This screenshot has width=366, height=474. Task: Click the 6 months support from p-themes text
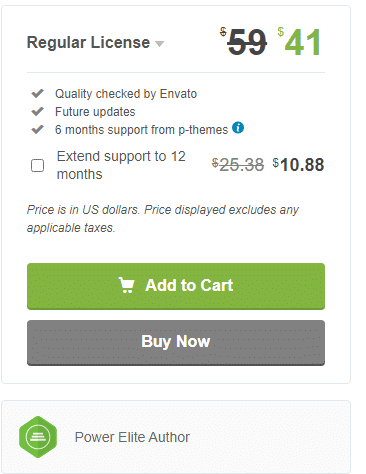point(141,130)
